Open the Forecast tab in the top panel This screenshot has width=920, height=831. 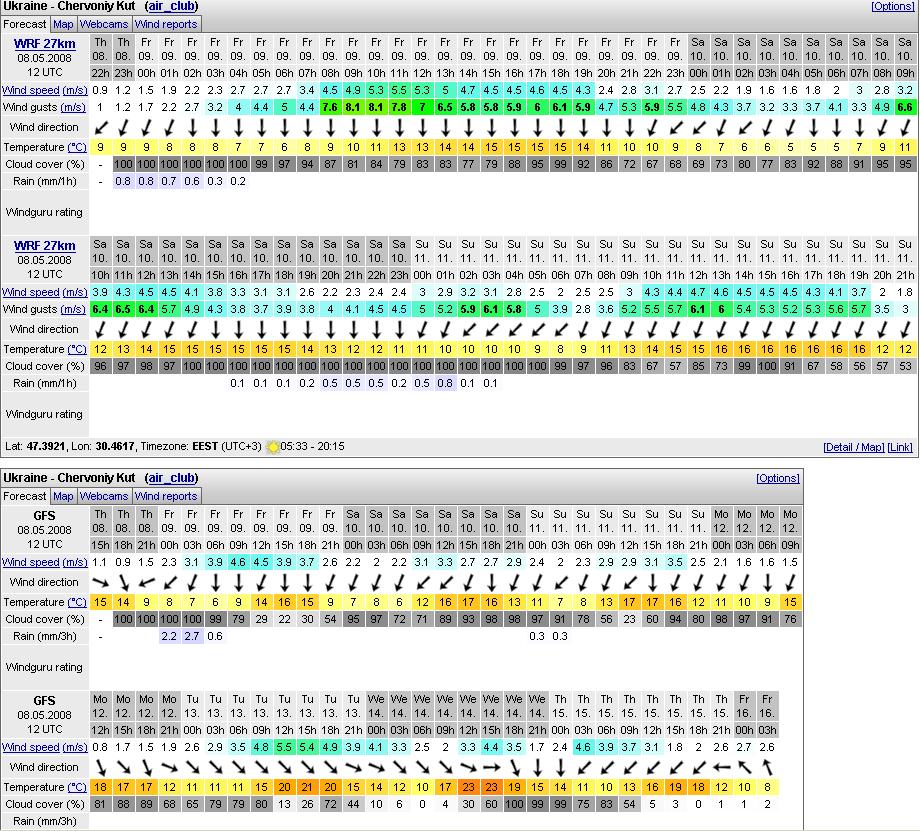click(x=25, y=24)
